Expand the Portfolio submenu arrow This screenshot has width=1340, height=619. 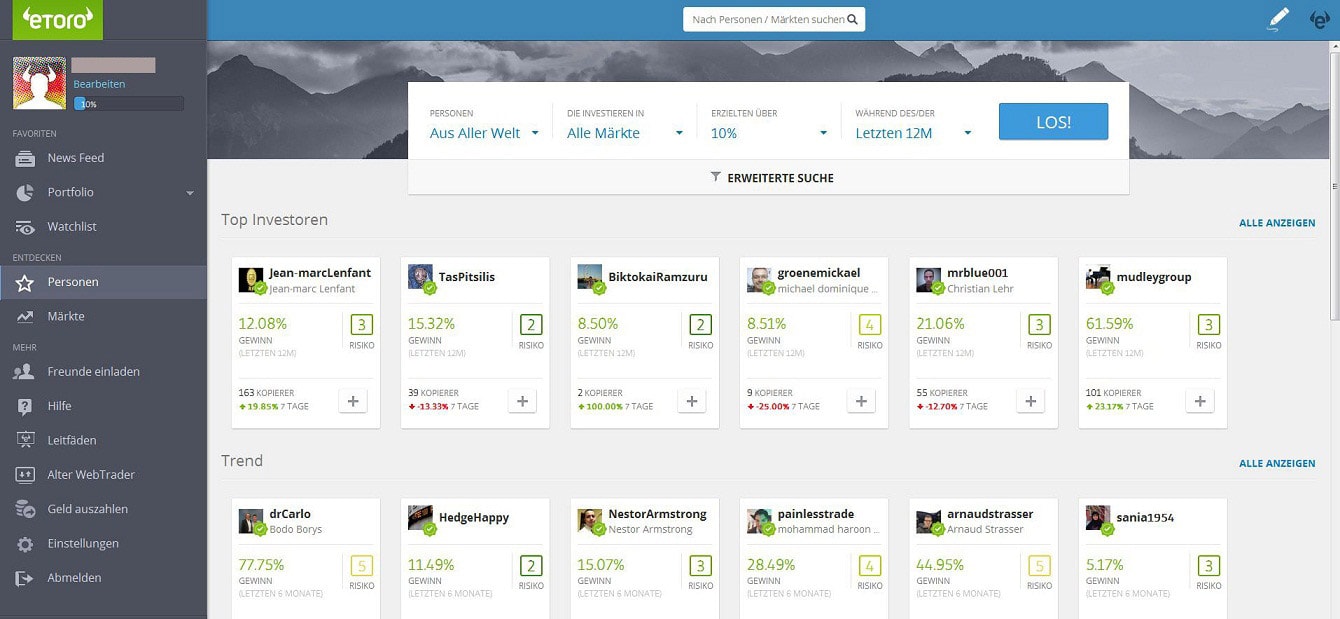pyautogui.click(x=190, y=193)
